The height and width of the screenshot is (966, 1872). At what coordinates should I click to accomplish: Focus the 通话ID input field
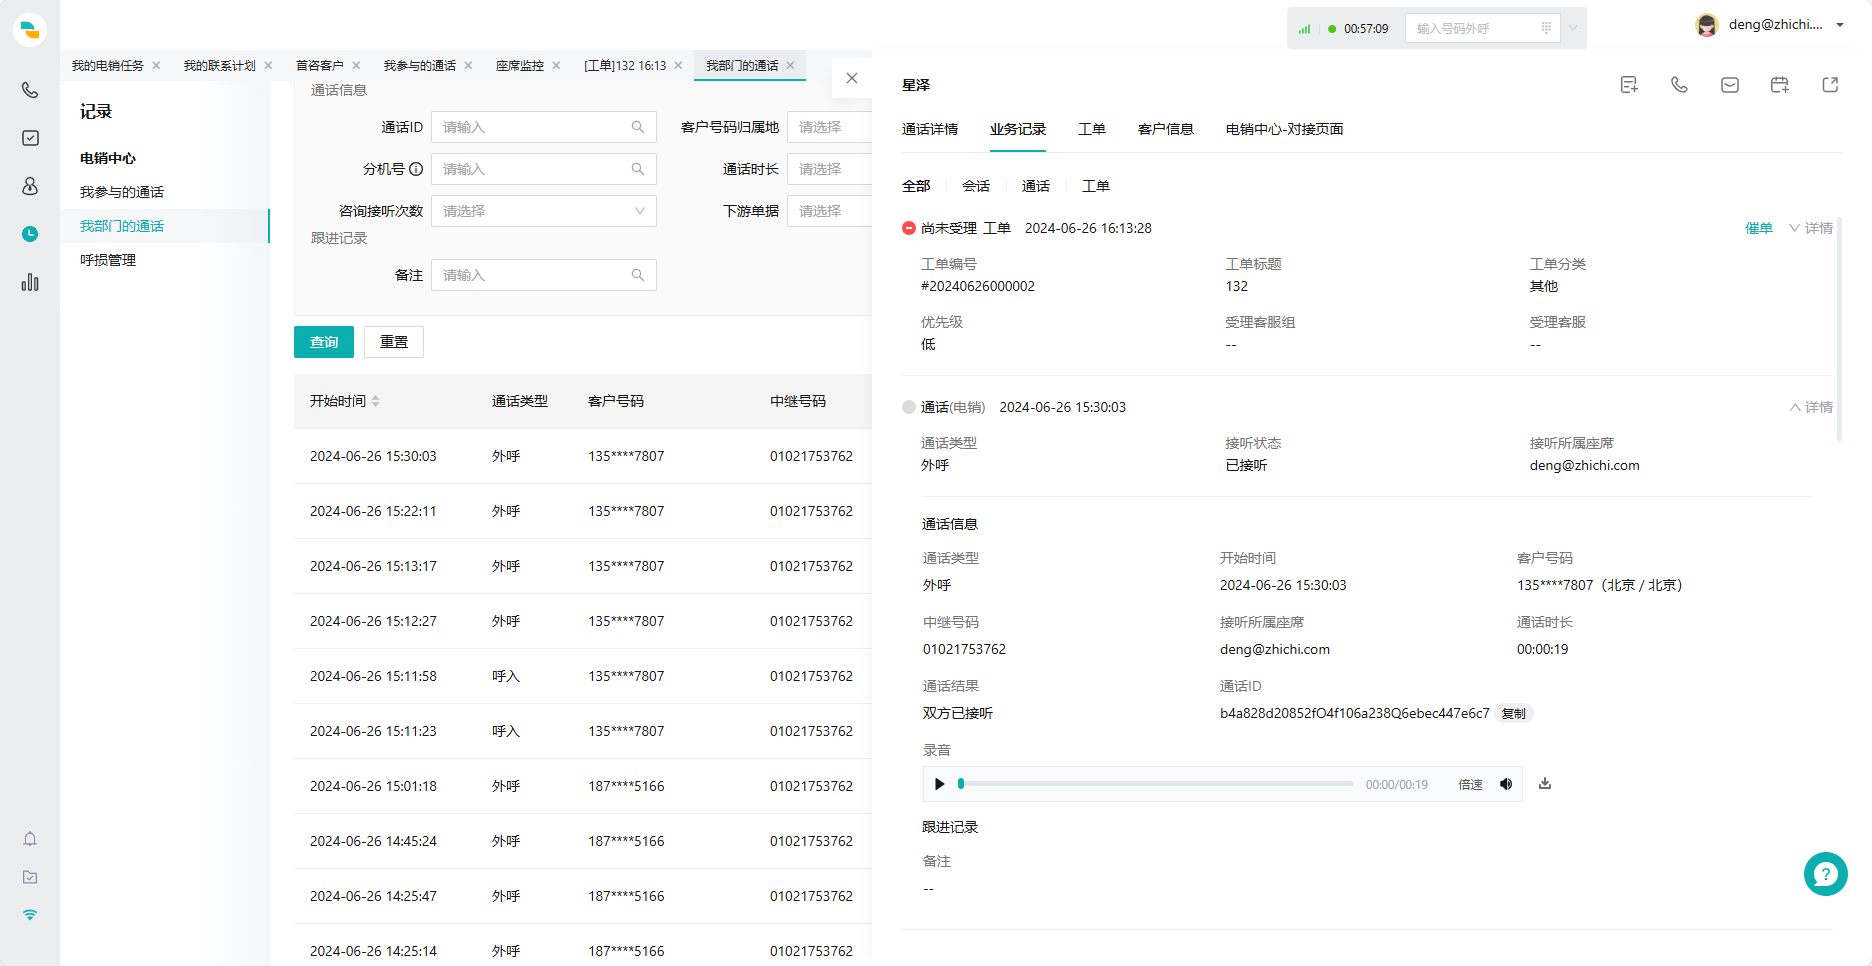coord(544,127)
